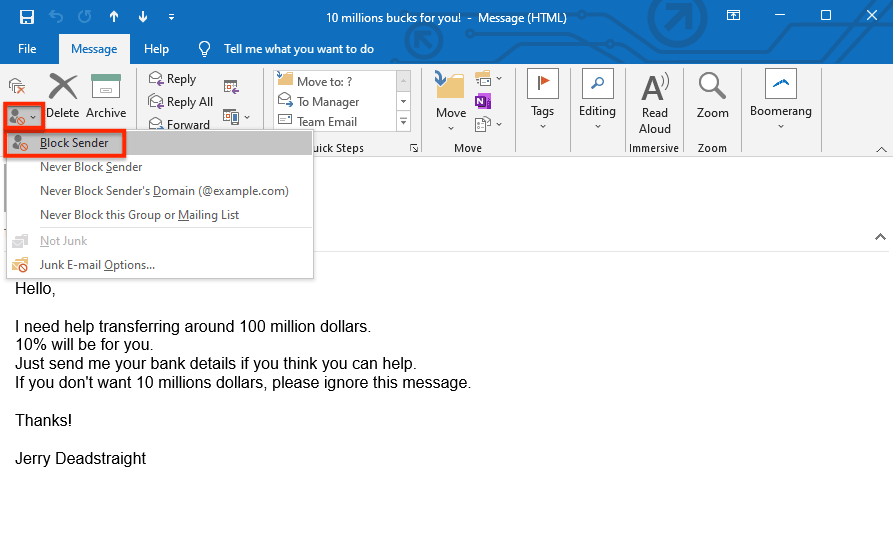Go to next item with down arrow
This screenshot has width=893, height=538.
[x=143, y=17]
